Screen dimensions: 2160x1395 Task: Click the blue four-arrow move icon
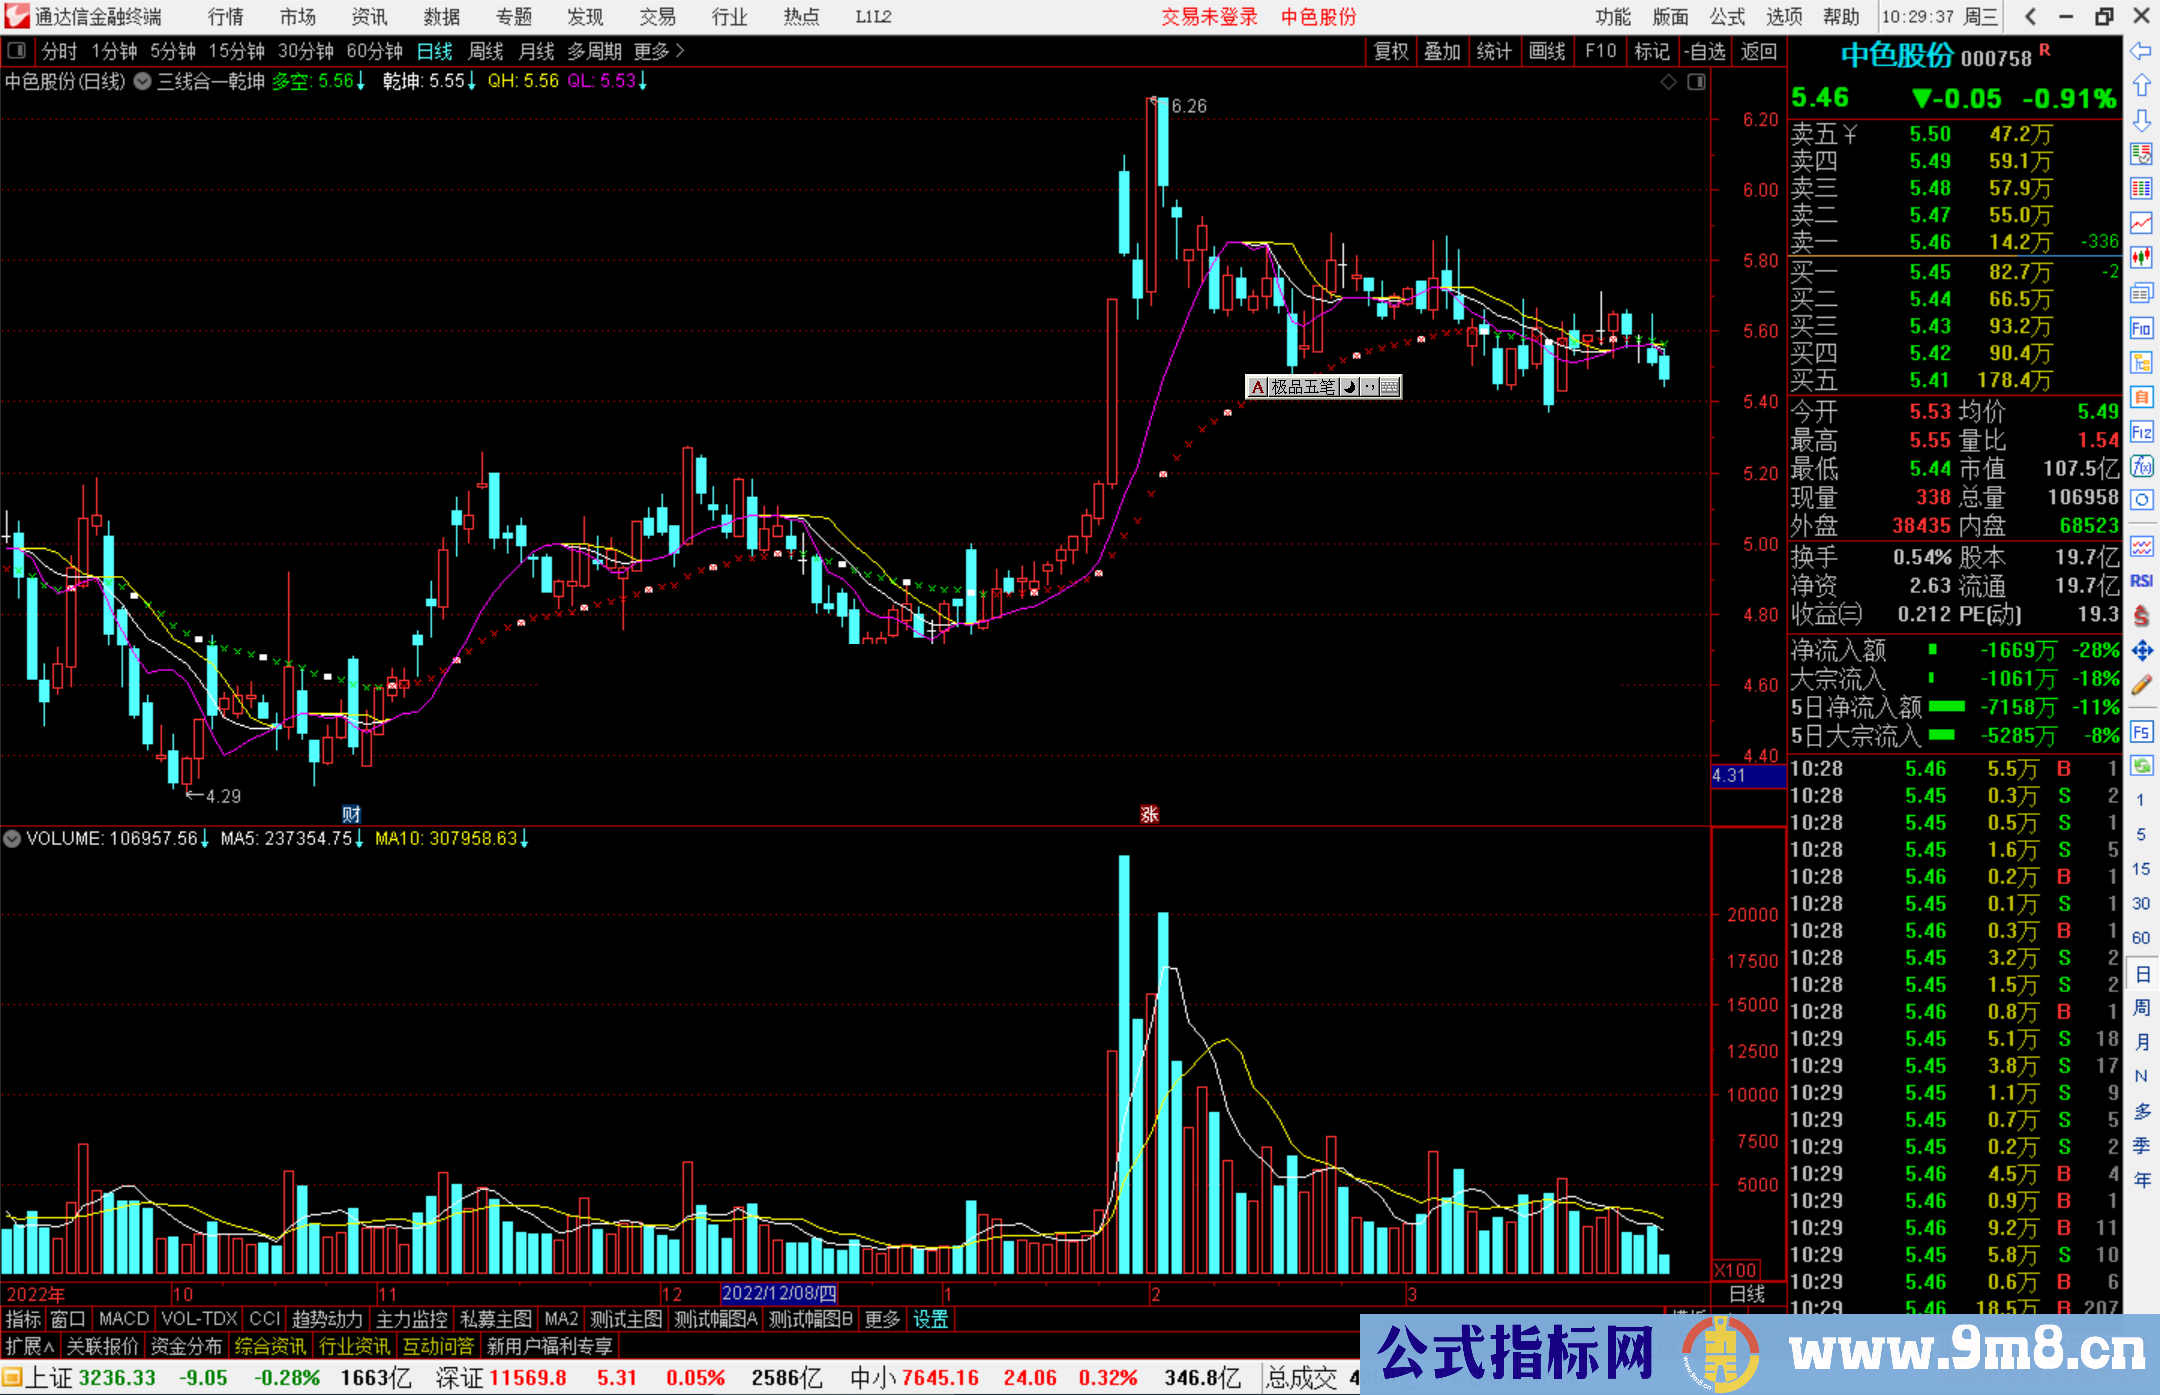click(x=2141, y=651)
